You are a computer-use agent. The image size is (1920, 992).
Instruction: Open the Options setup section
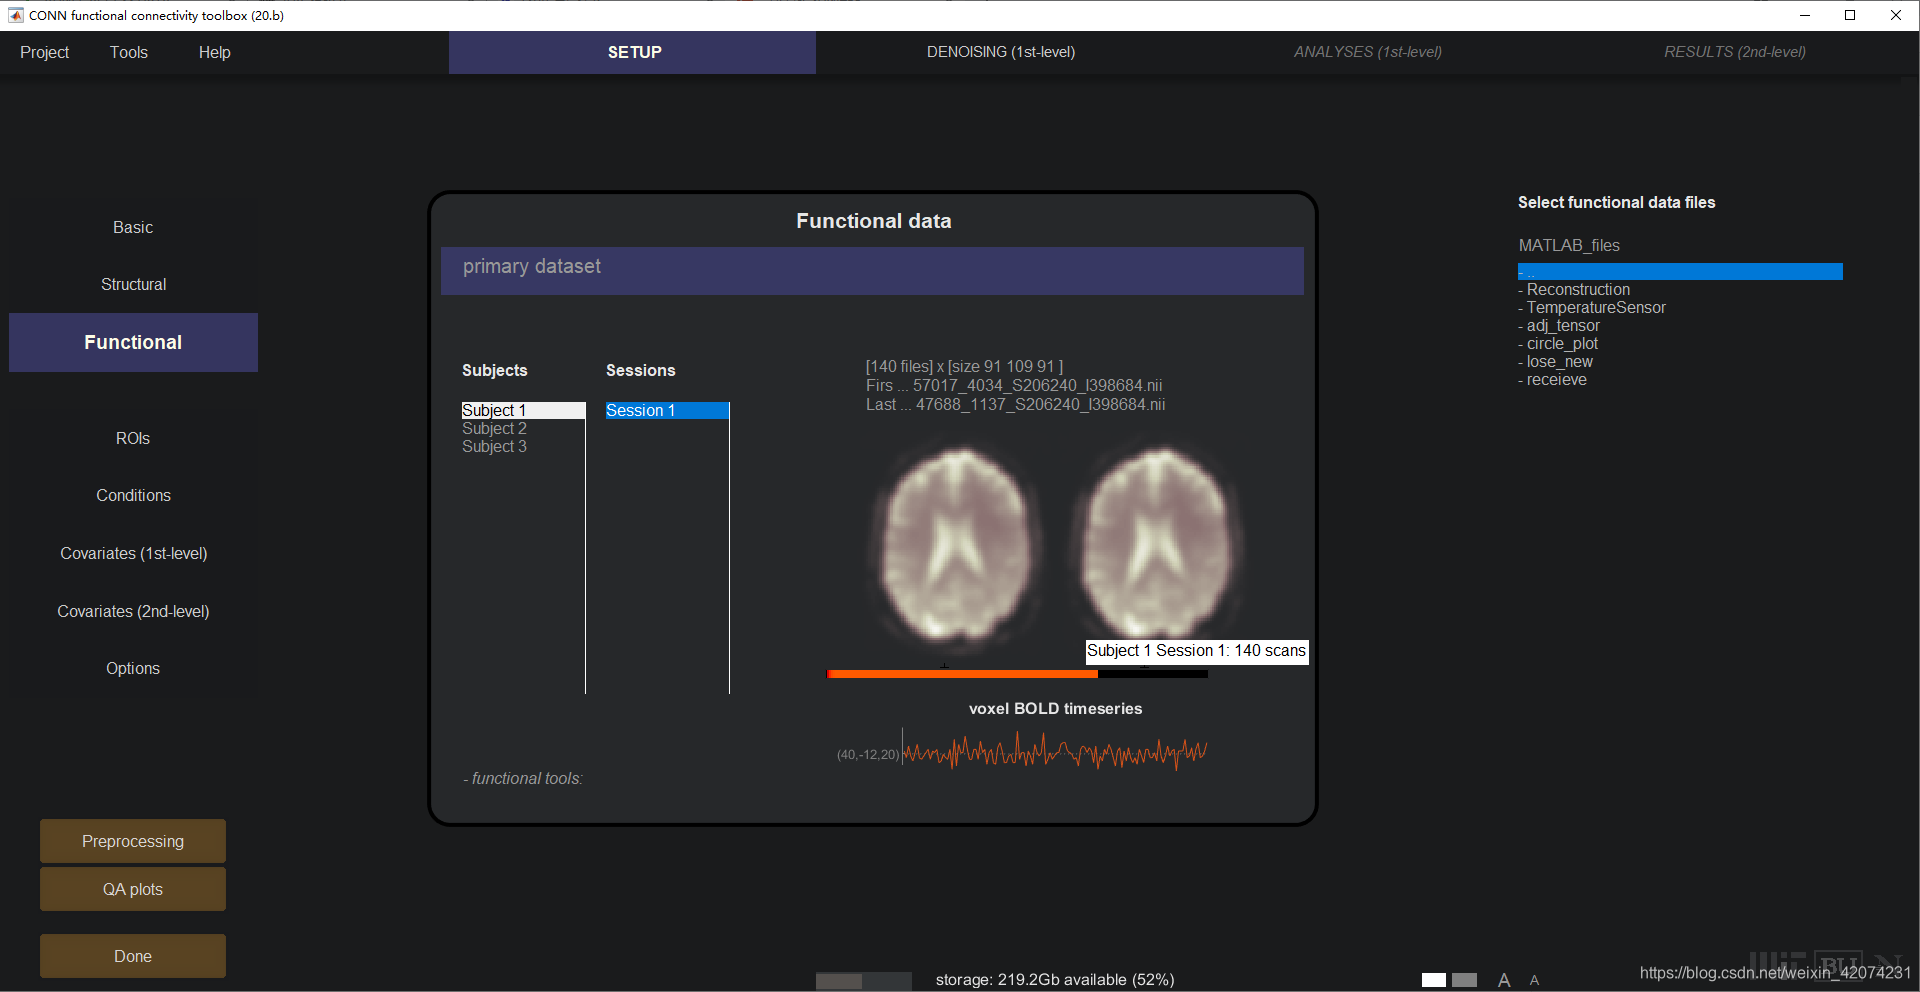point(133,669)
